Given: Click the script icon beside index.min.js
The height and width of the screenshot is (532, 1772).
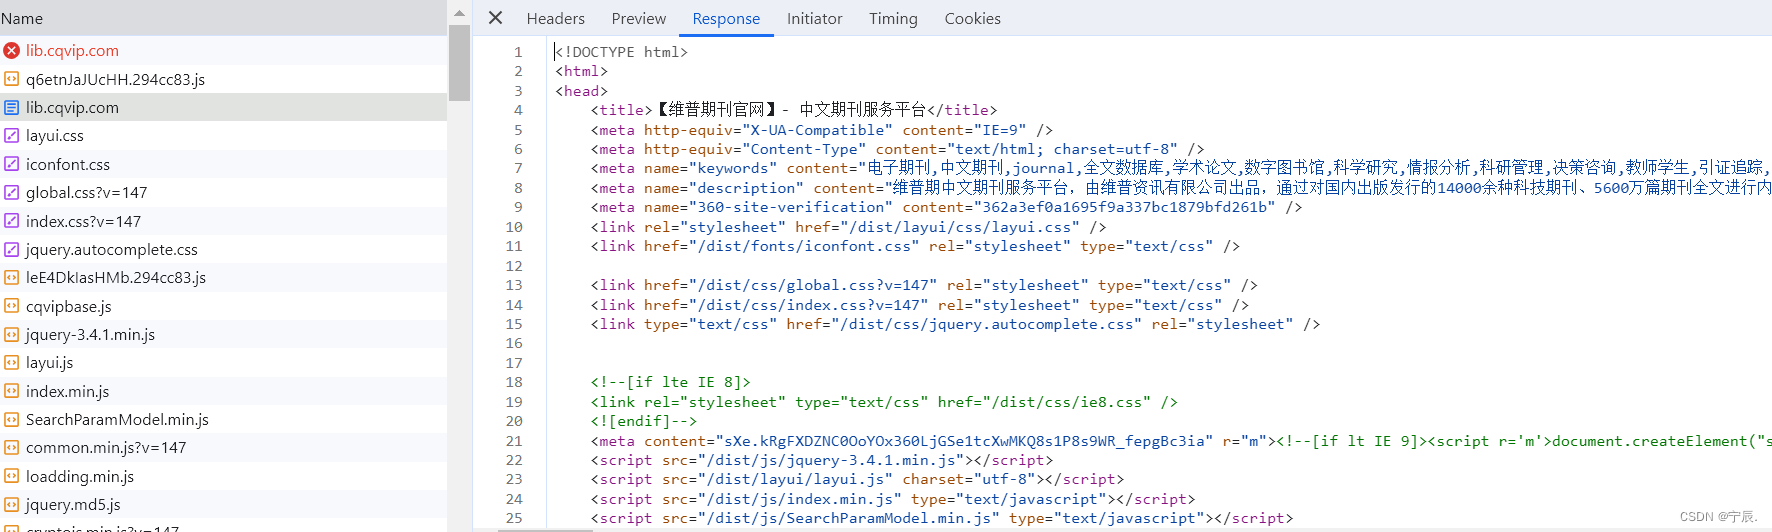Looking at the screenshot, I should pyautogui.click(x=12, y=391).
